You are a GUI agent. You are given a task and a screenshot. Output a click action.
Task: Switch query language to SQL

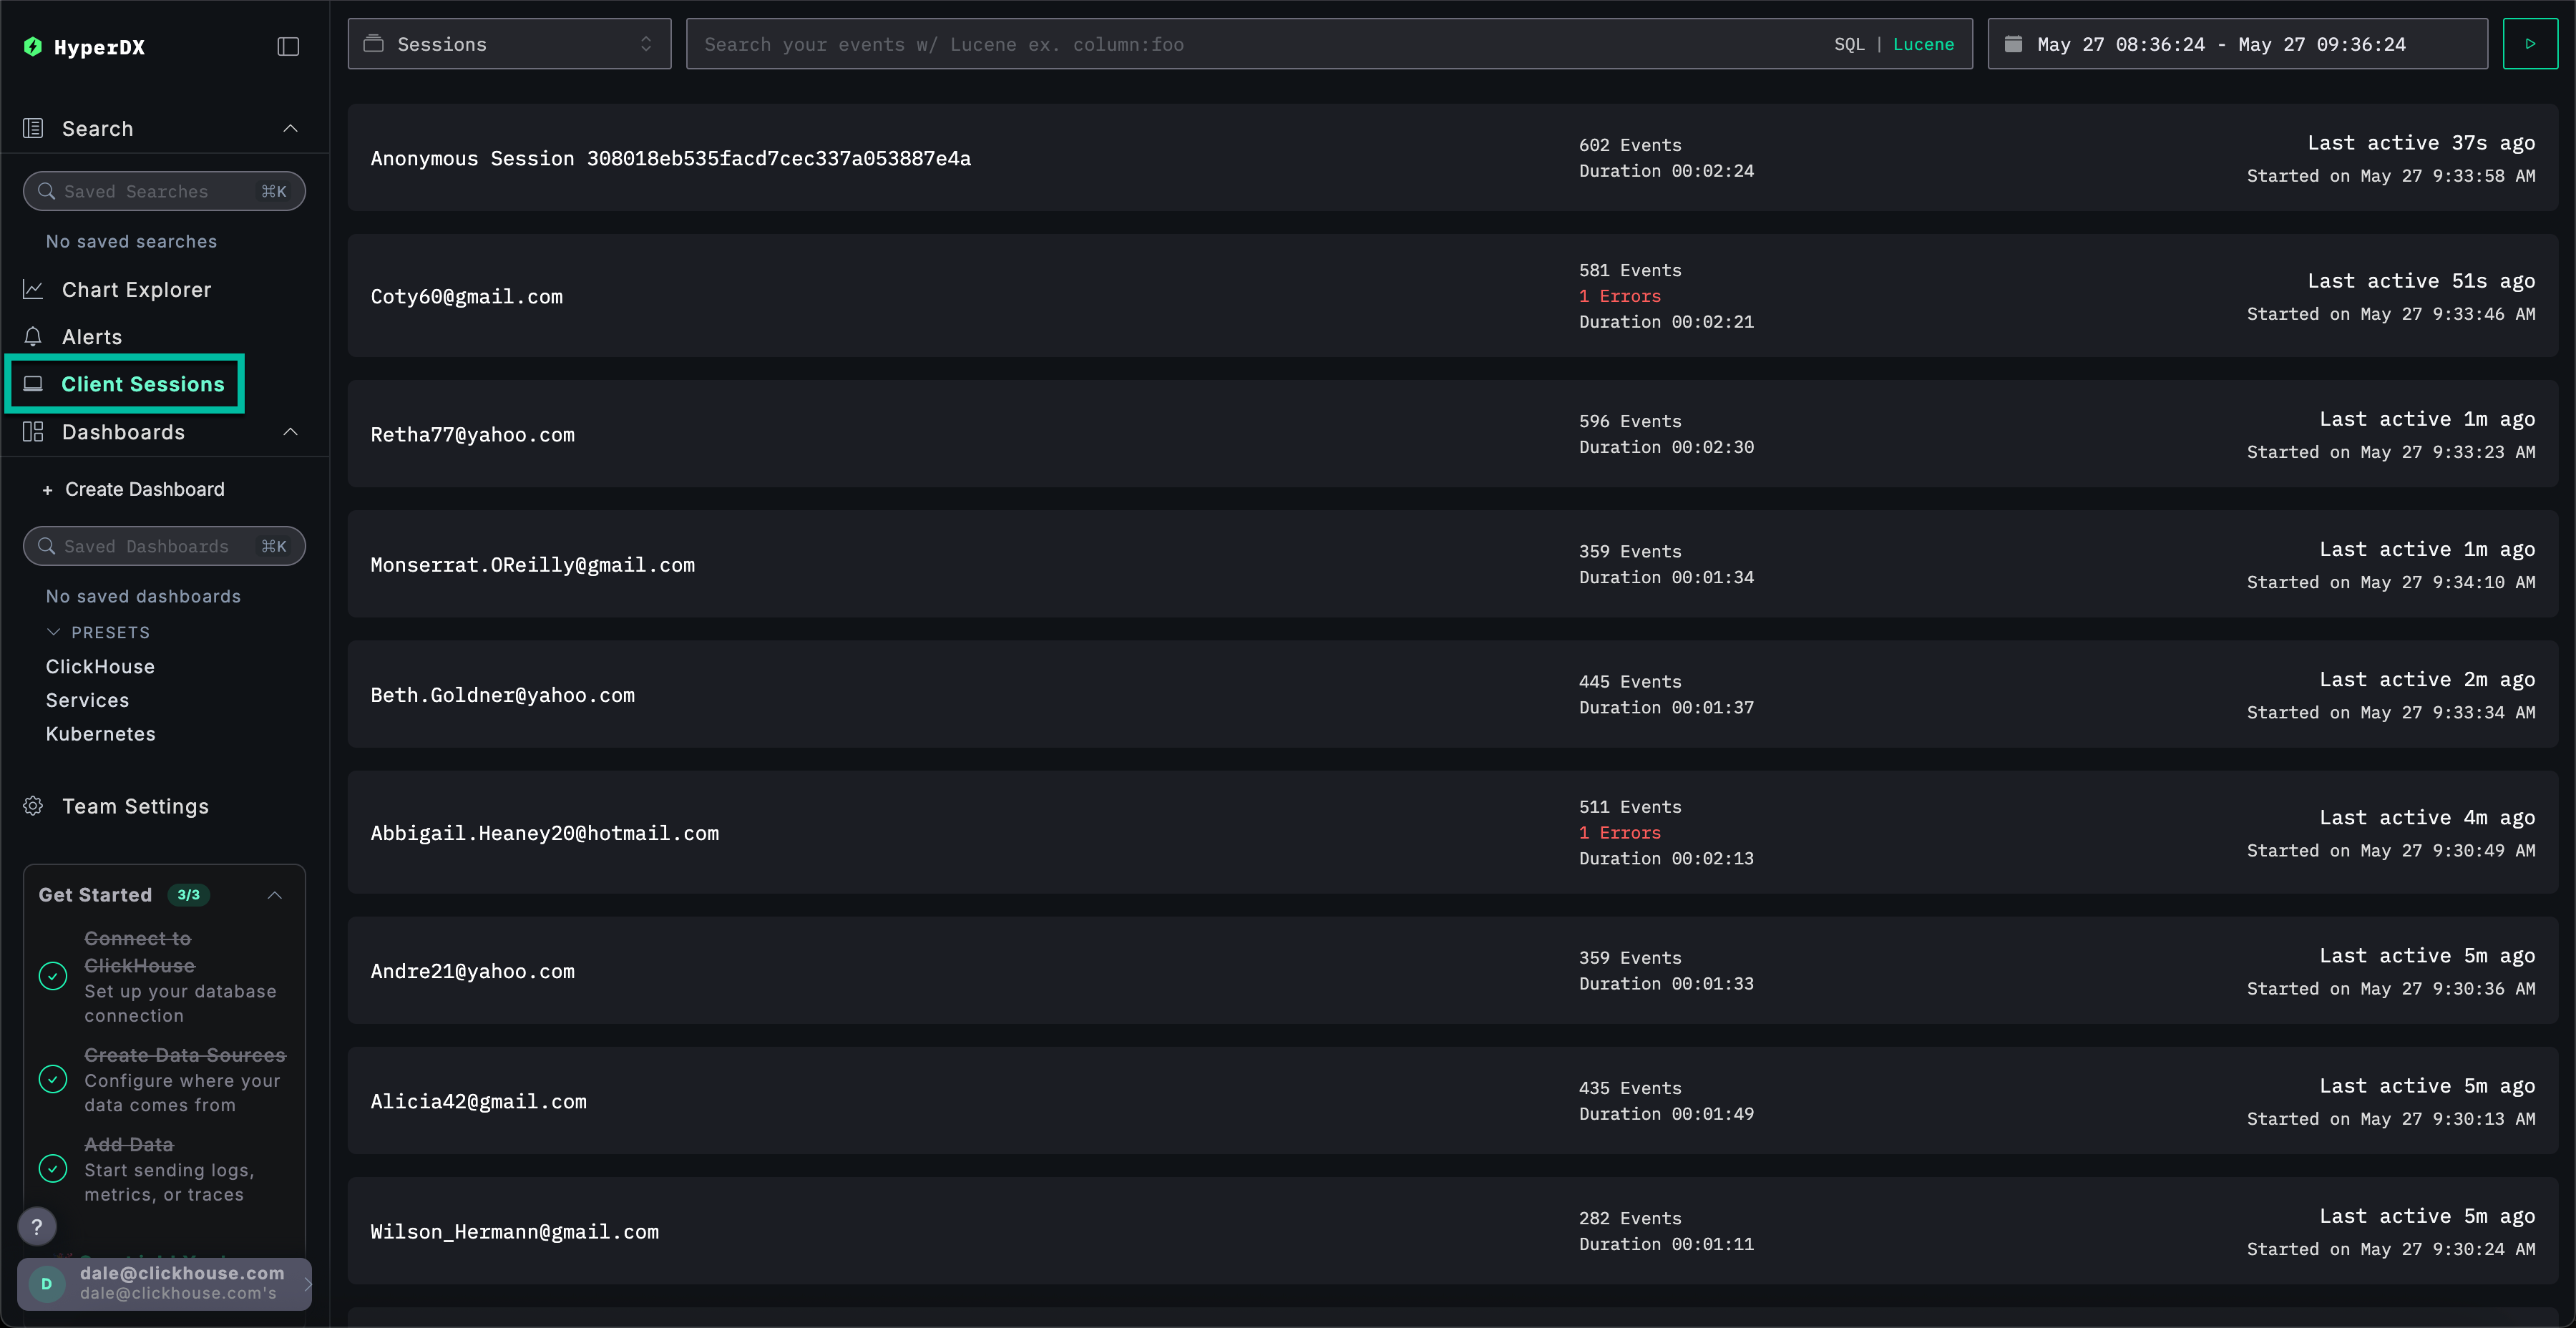point(1849,44)
